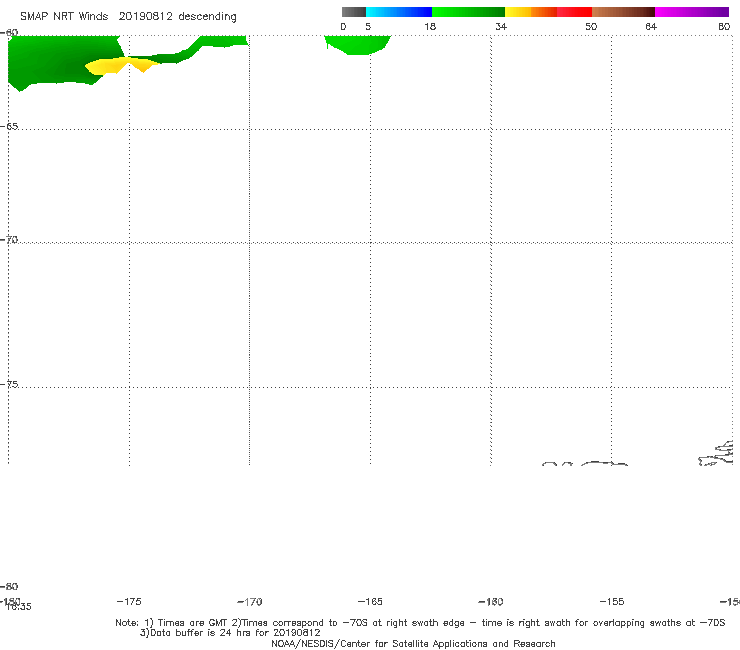Click the color bar label '18'
The height and width of the screenshot is (650, 740).
tap(430, 26)
